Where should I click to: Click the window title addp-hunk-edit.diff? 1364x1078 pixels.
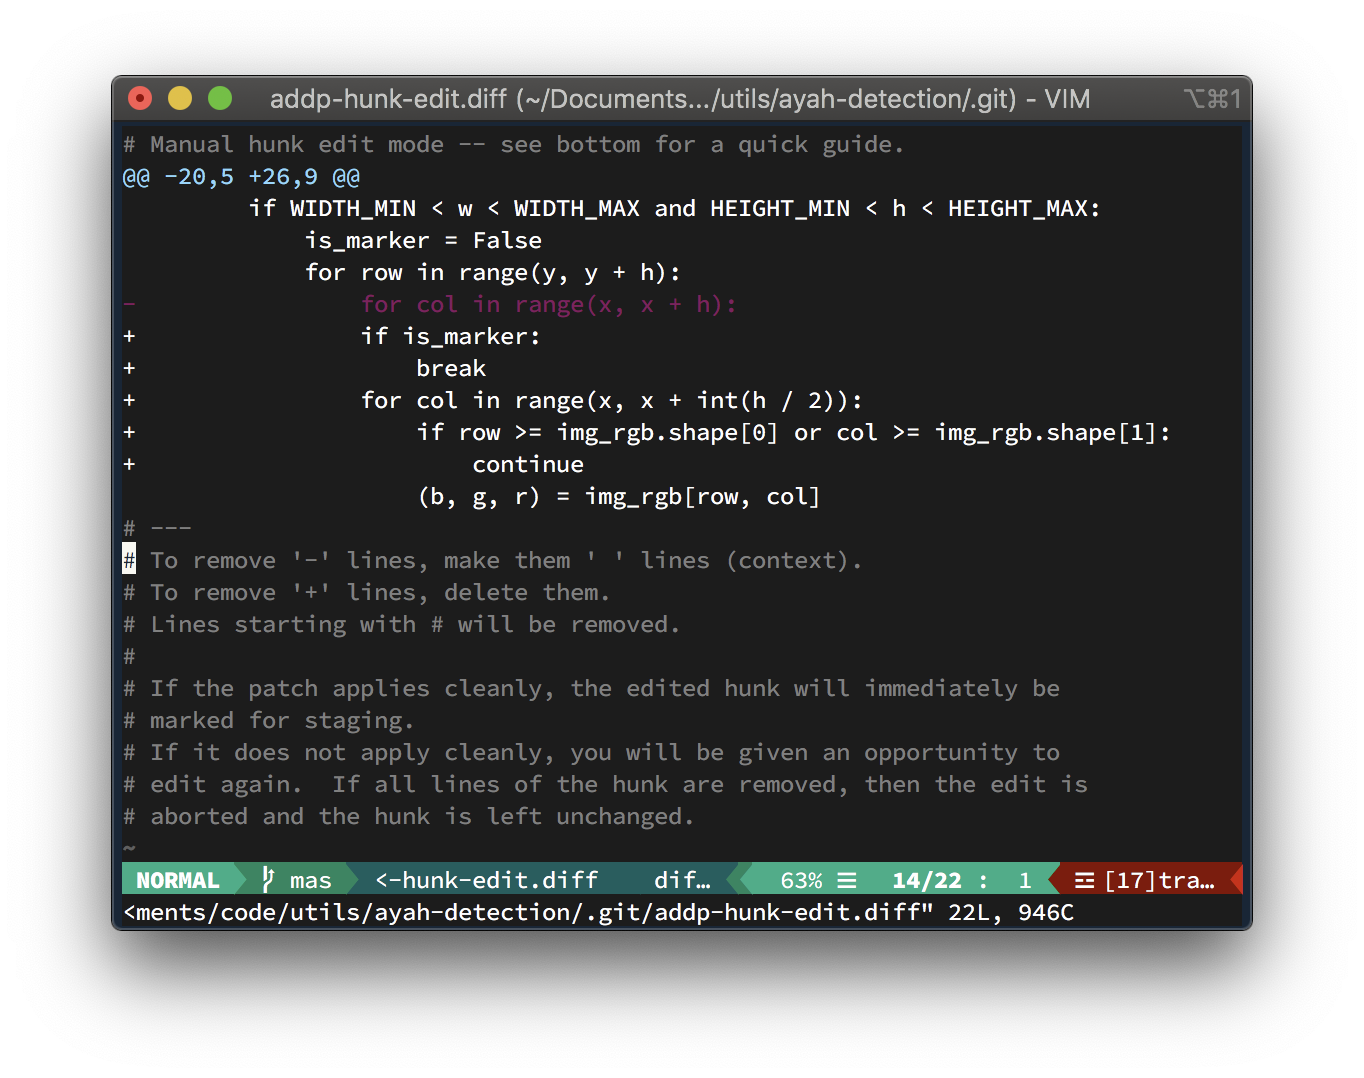pyautogui.click(x=388, y=98)
